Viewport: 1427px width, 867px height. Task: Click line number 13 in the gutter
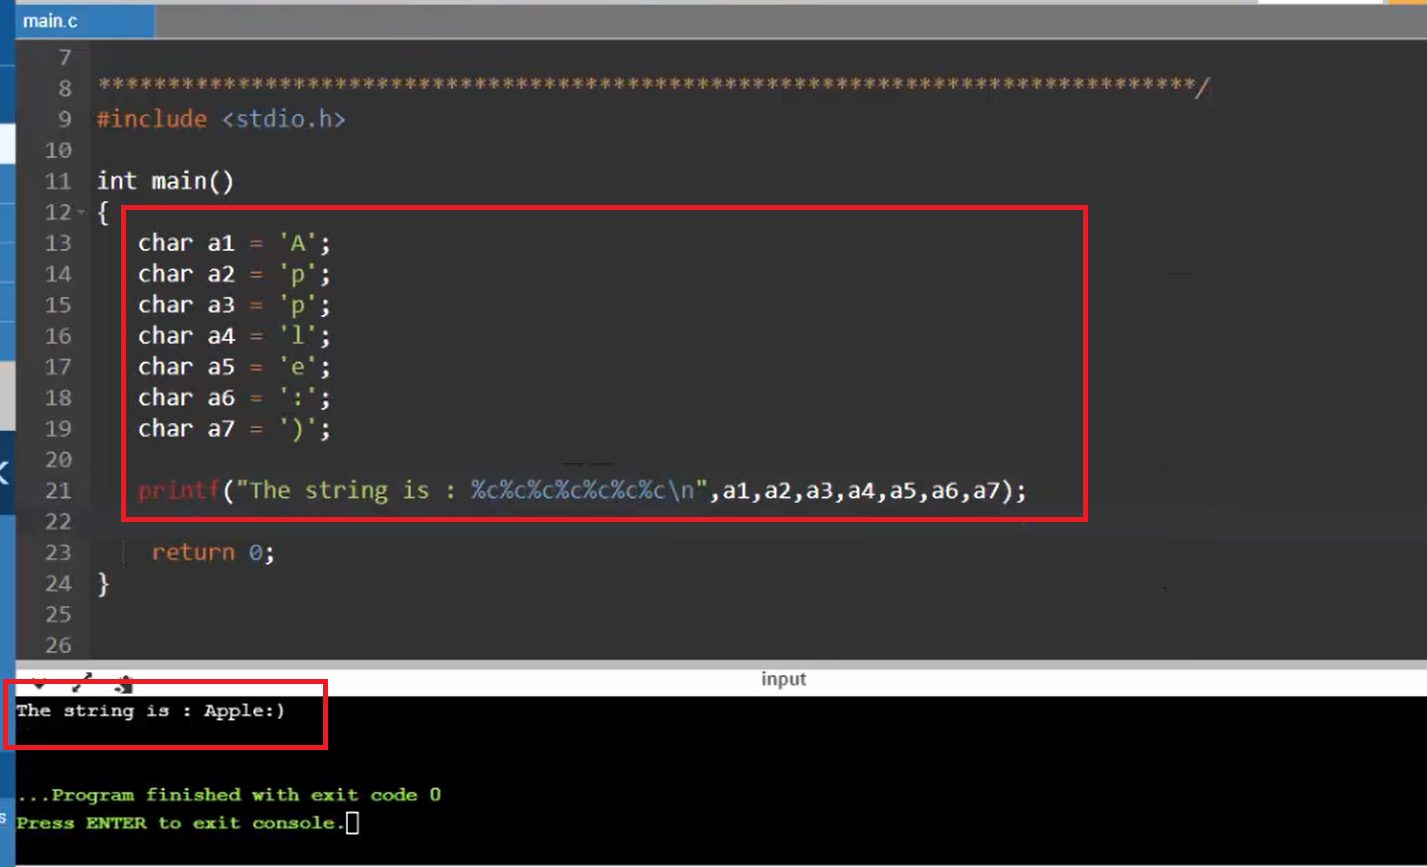58,243
